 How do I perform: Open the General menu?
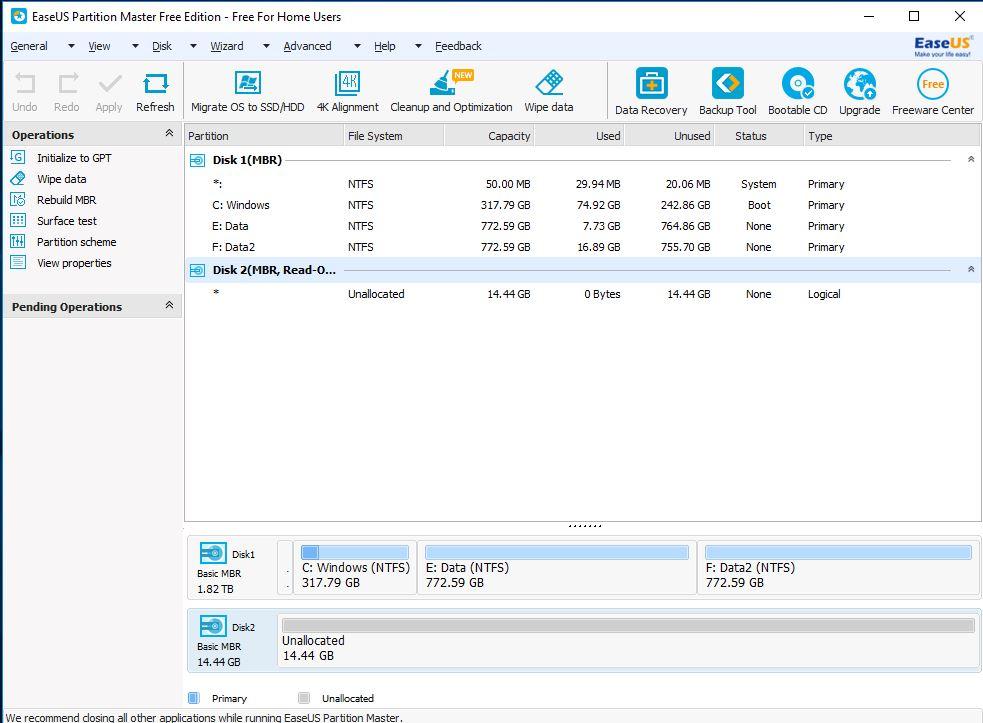click(x=29, y=46)
